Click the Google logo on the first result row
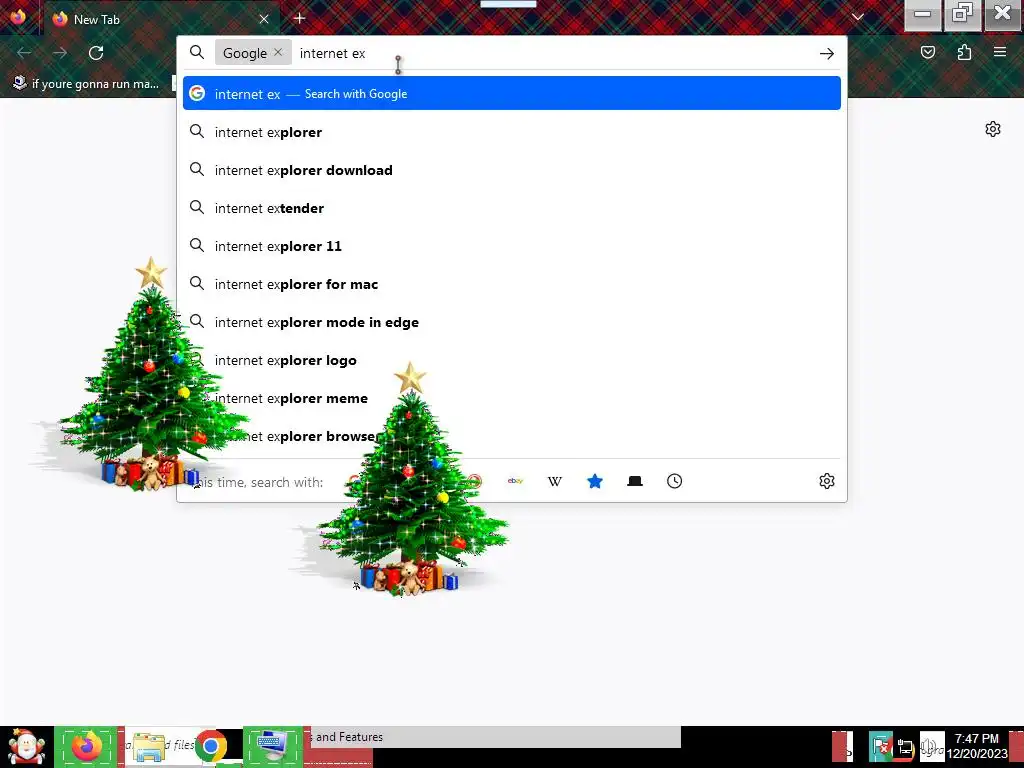 [x=197, y=93]
